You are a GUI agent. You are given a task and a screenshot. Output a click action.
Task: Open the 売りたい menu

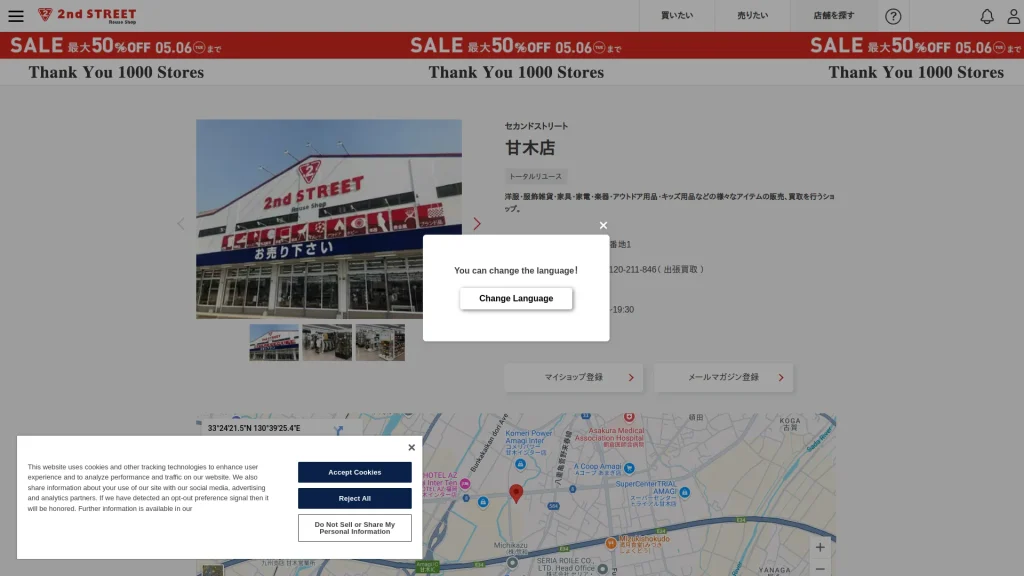pos(752,16)
